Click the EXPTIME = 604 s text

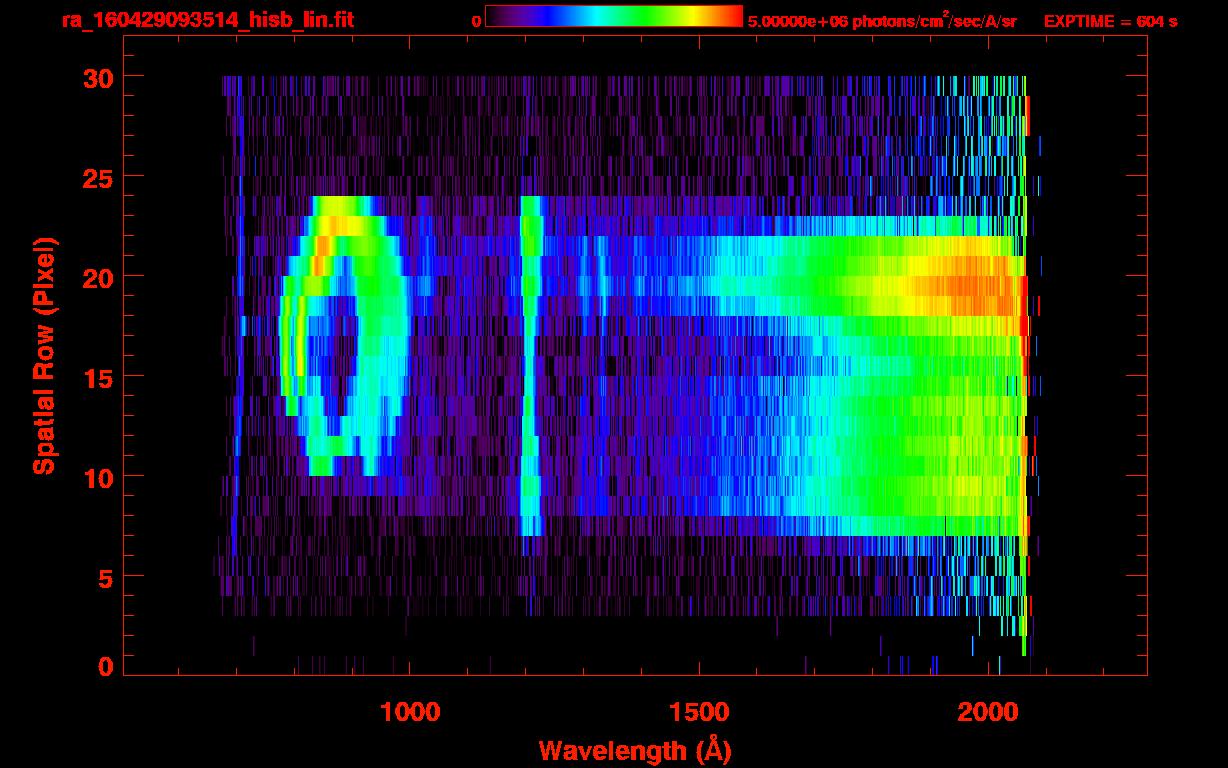[1110, 21]
